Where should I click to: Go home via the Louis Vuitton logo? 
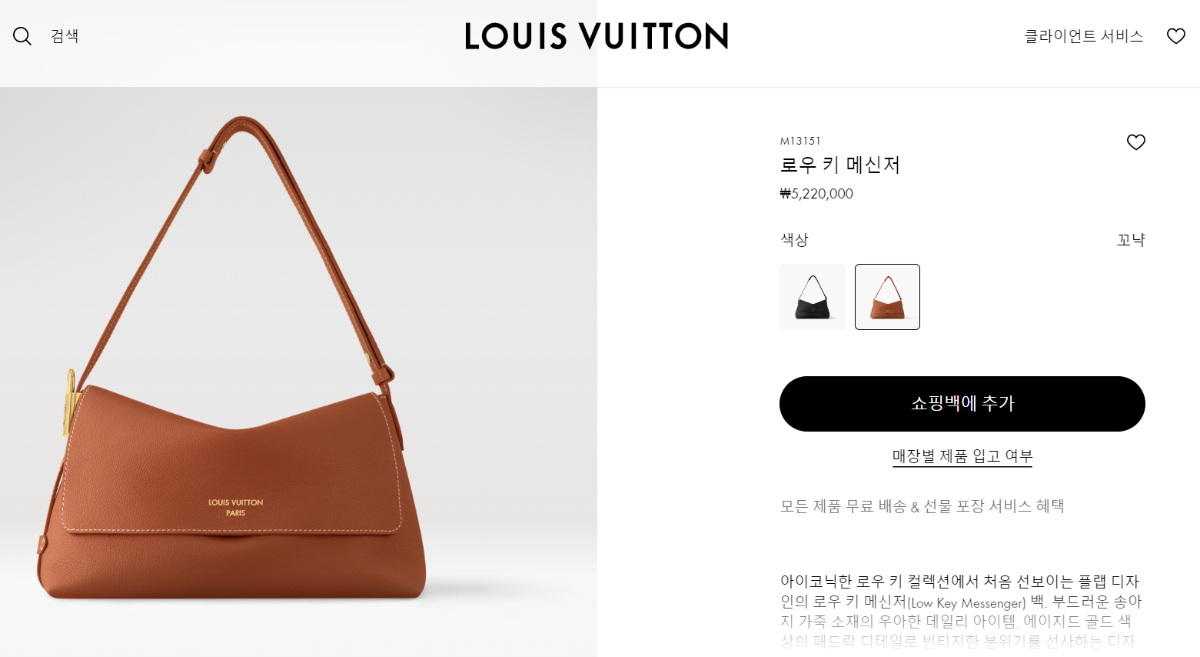[x=596, y=36]
